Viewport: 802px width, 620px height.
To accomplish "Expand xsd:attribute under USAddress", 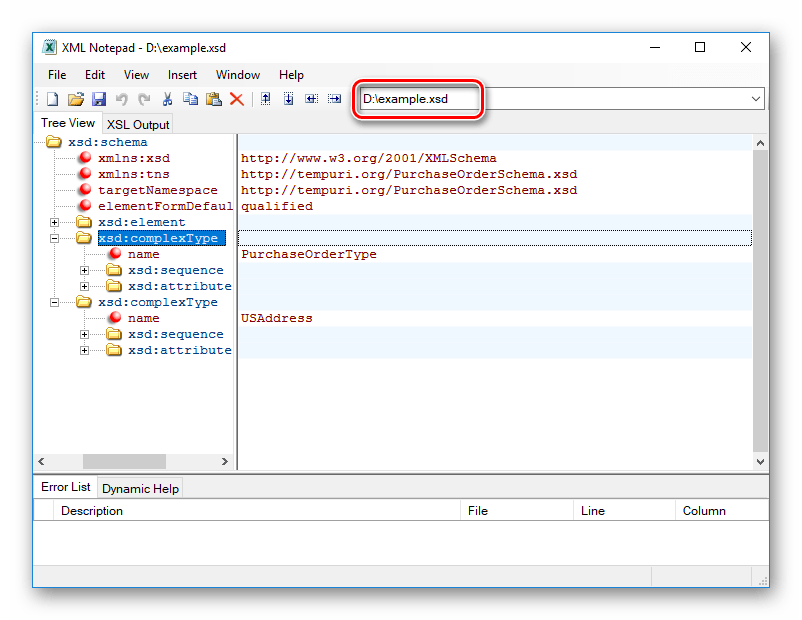I will 84,350.
